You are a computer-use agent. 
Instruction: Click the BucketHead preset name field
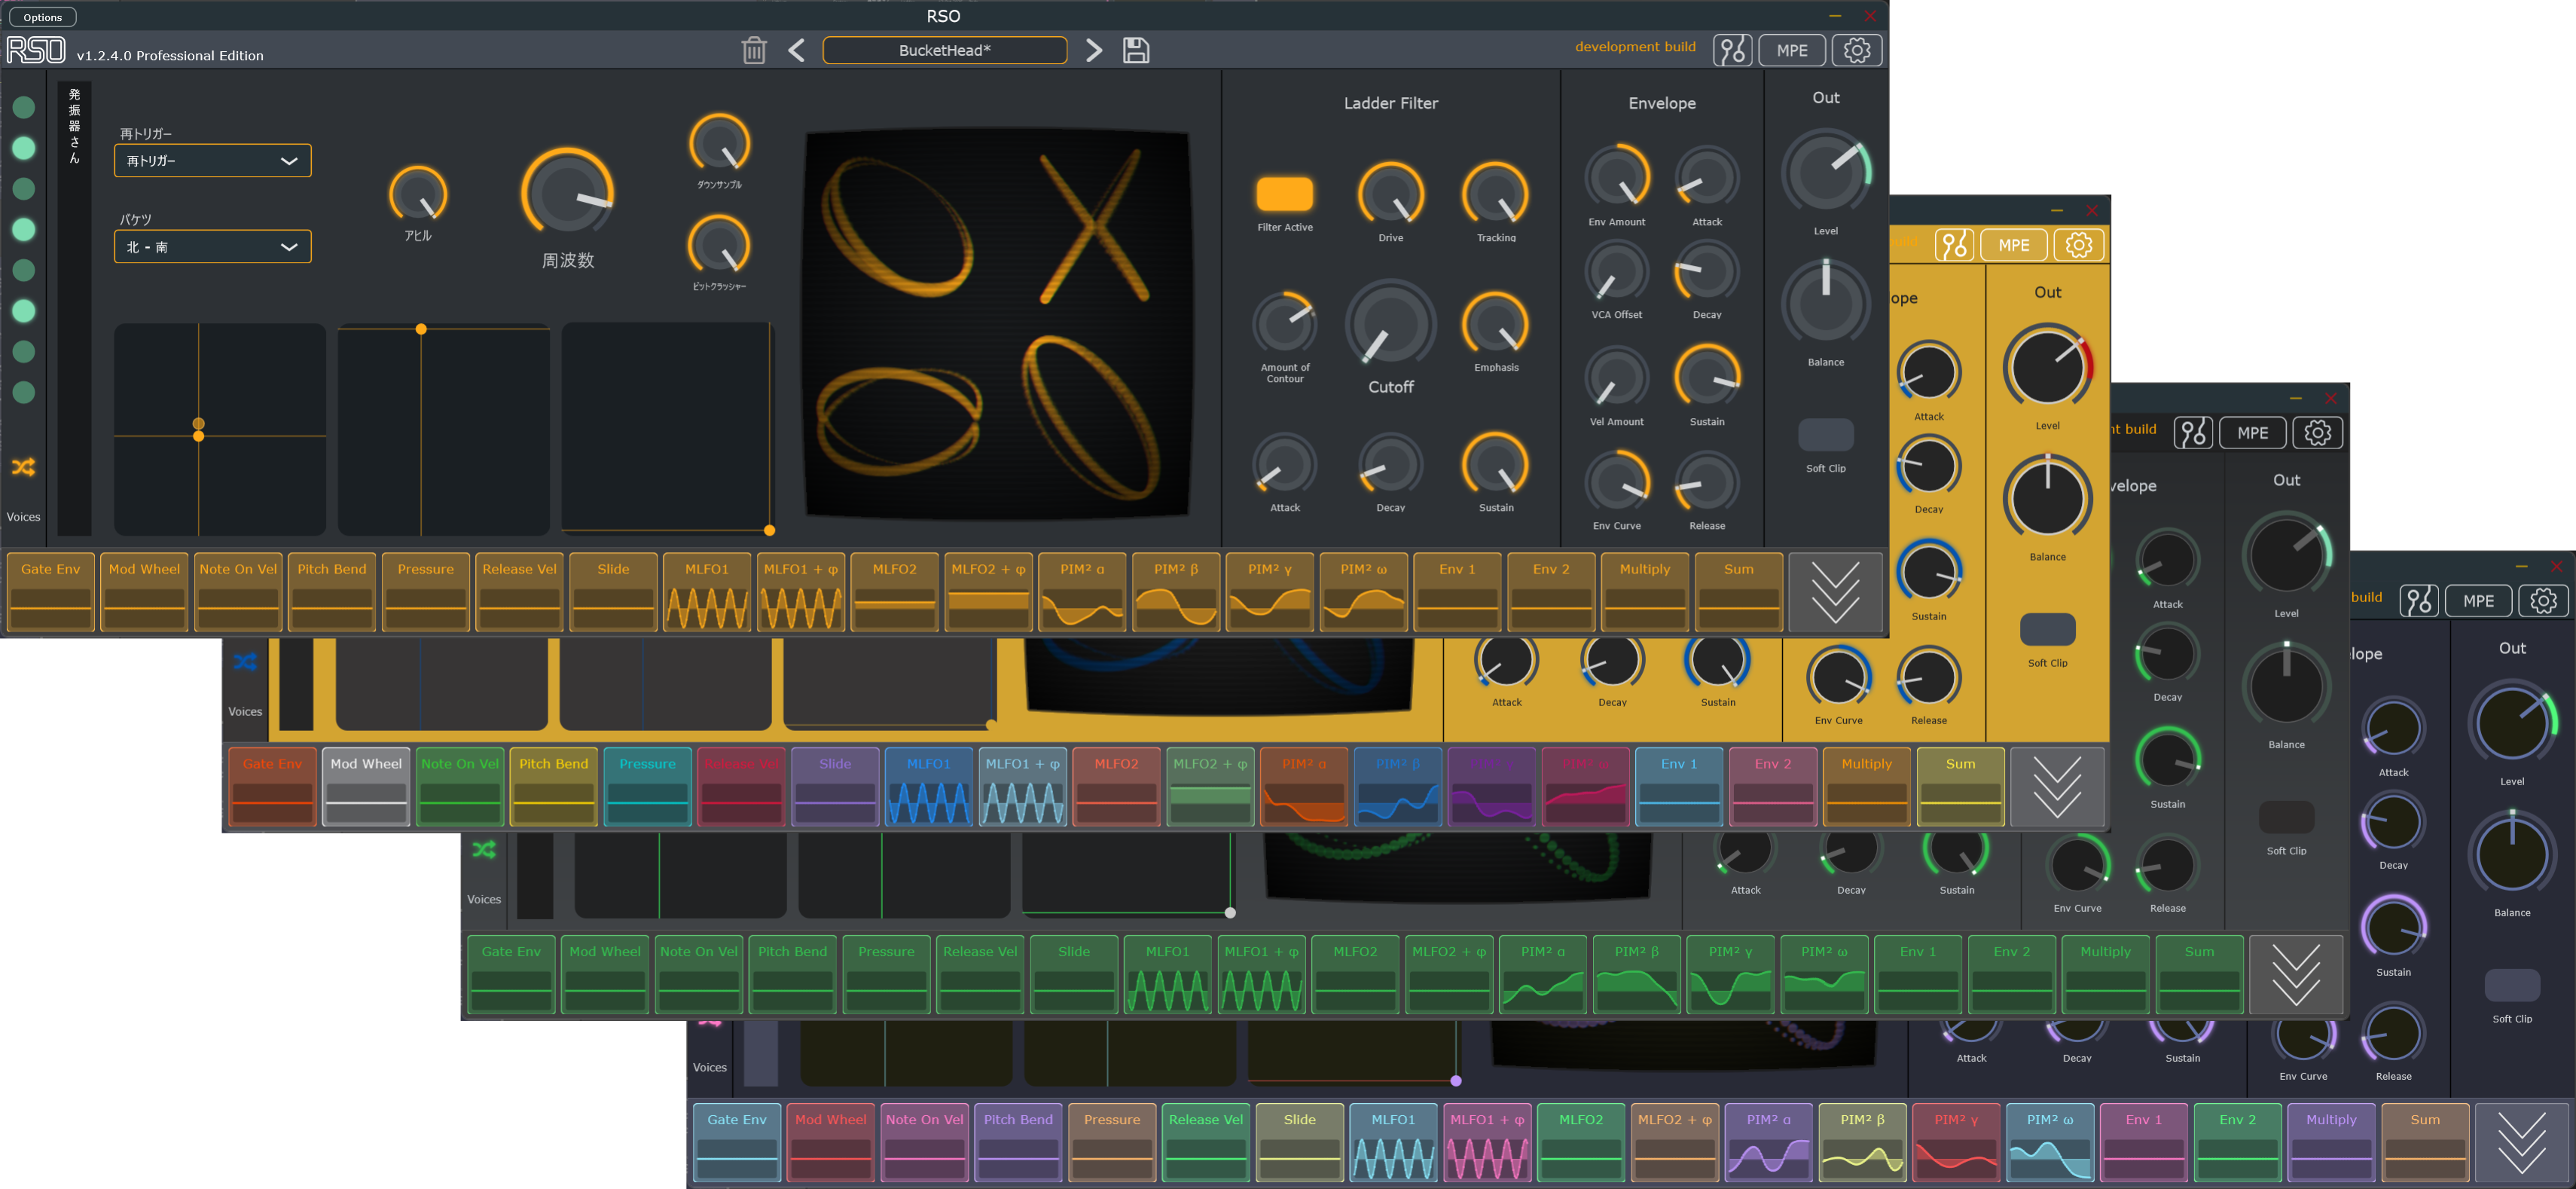[944, 50]
